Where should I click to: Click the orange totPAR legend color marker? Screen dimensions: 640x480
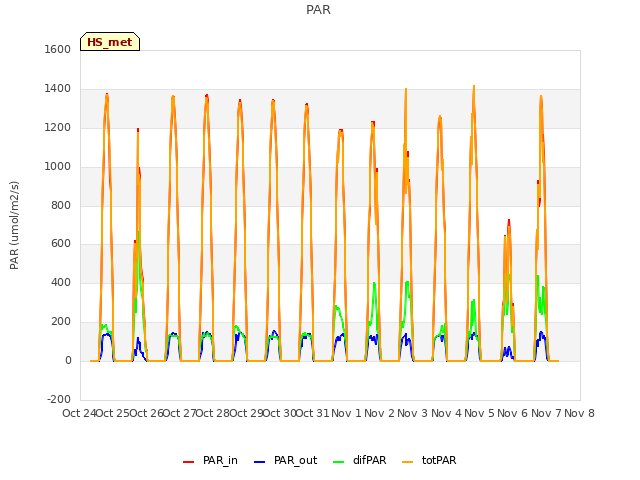click(x=408, y=461)
